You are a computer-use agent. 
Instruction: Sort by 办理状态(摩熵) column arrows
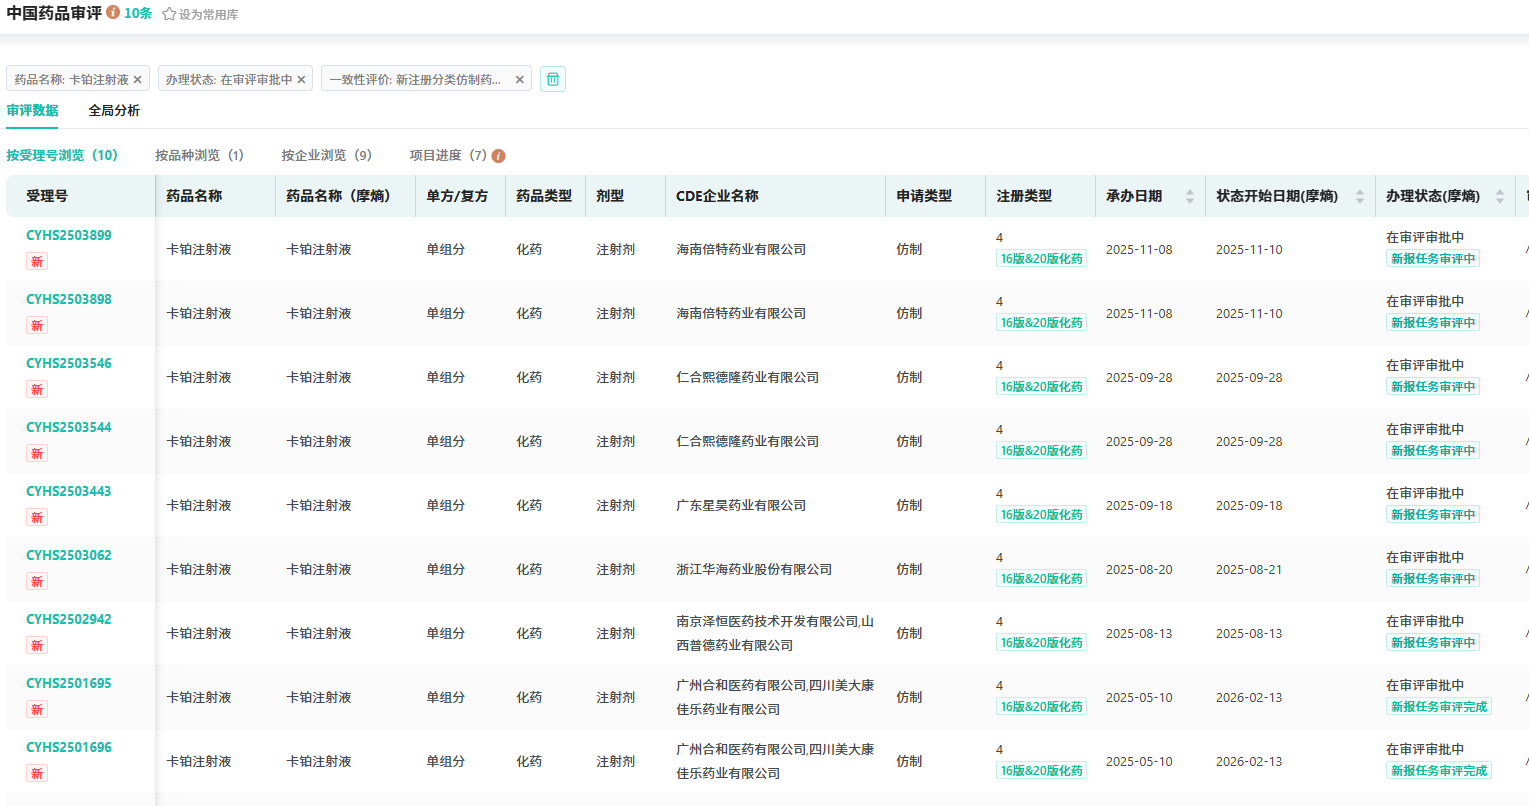pyautogui.click(x=1499, y=197)
